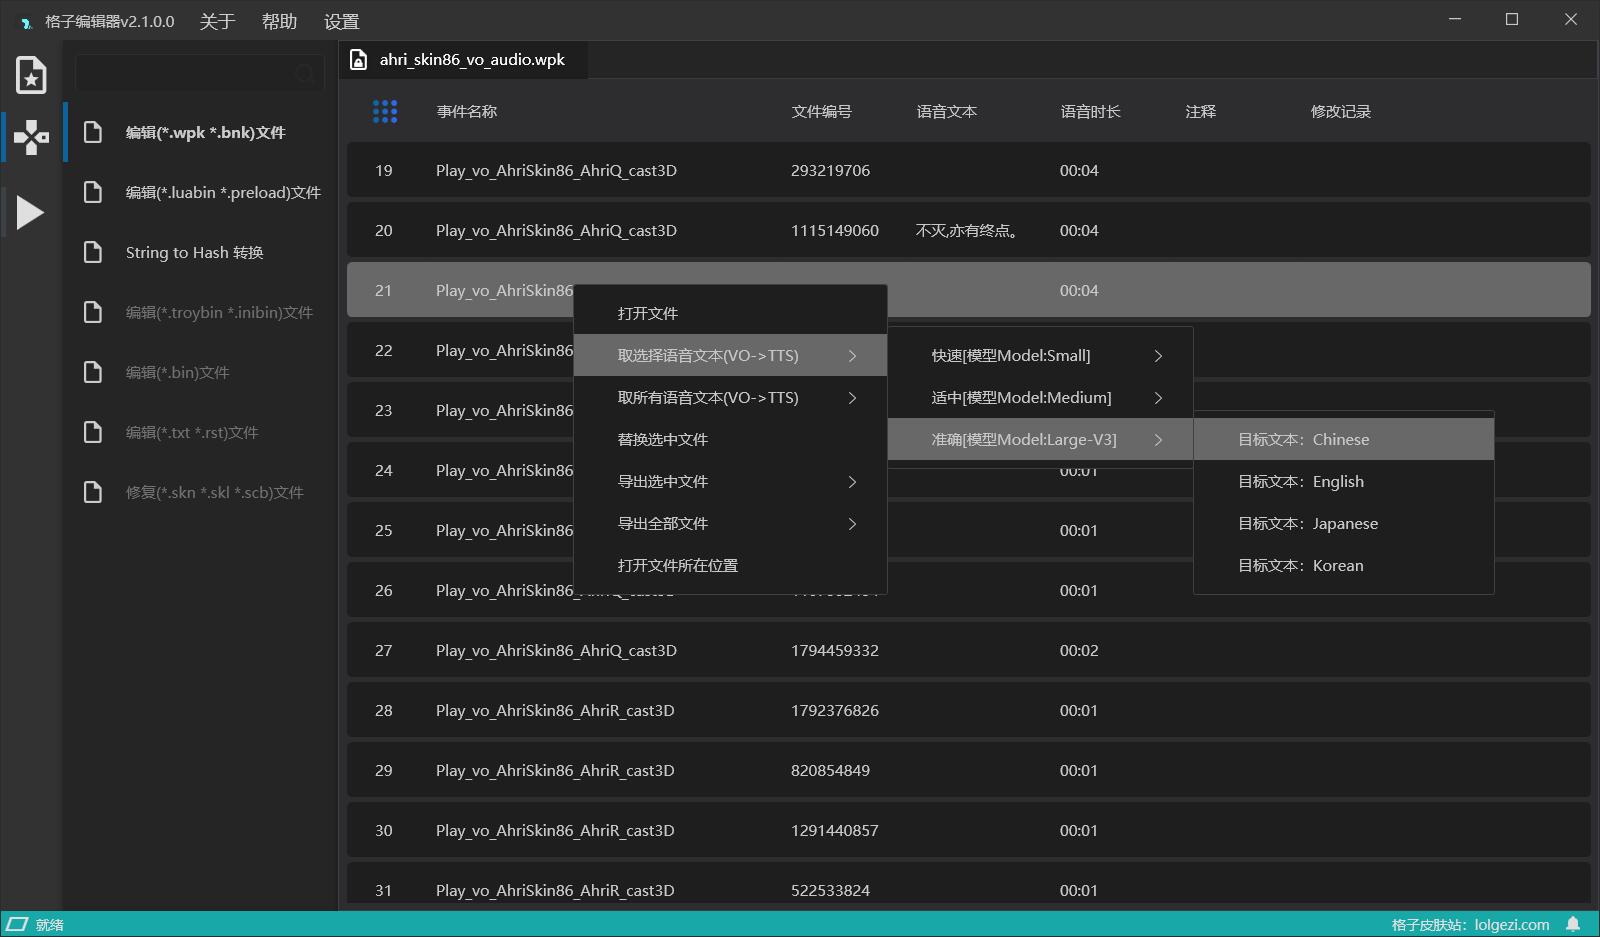Click the search magnifier icon in sidebar
1600x937 pixels.
[305, 74]
